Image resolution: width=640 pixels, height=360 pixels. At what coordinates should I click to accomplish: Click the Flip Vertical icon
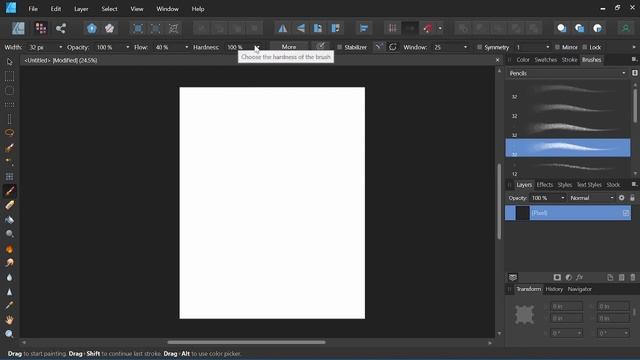coord(300,28)
